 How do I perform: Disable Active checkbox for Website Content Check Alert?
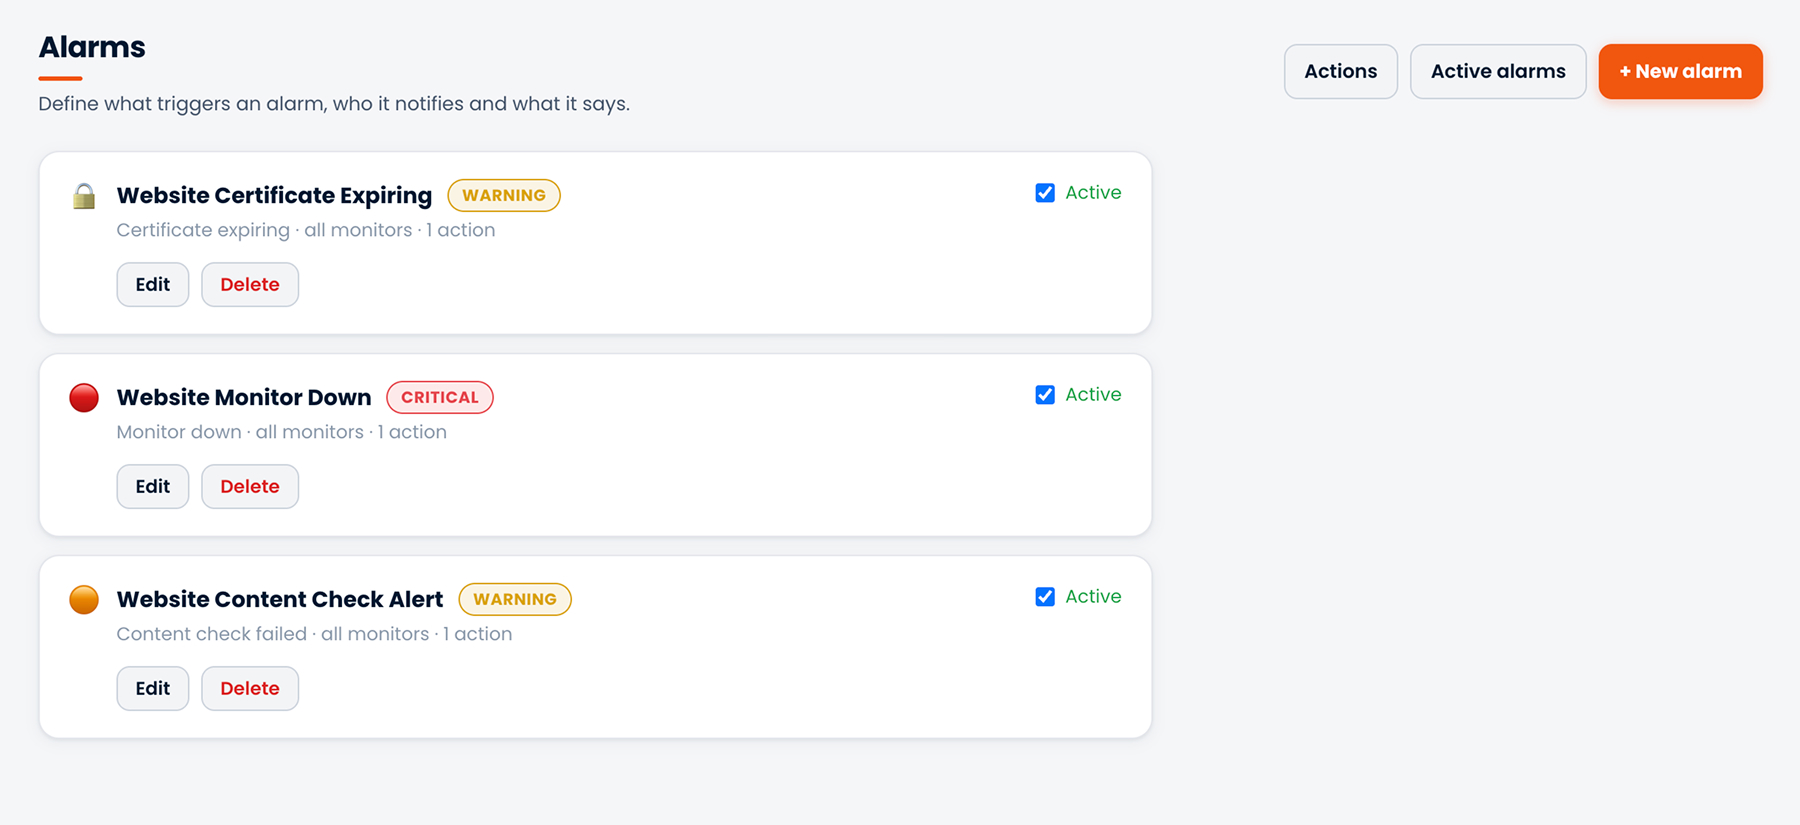click(1045, 597)
